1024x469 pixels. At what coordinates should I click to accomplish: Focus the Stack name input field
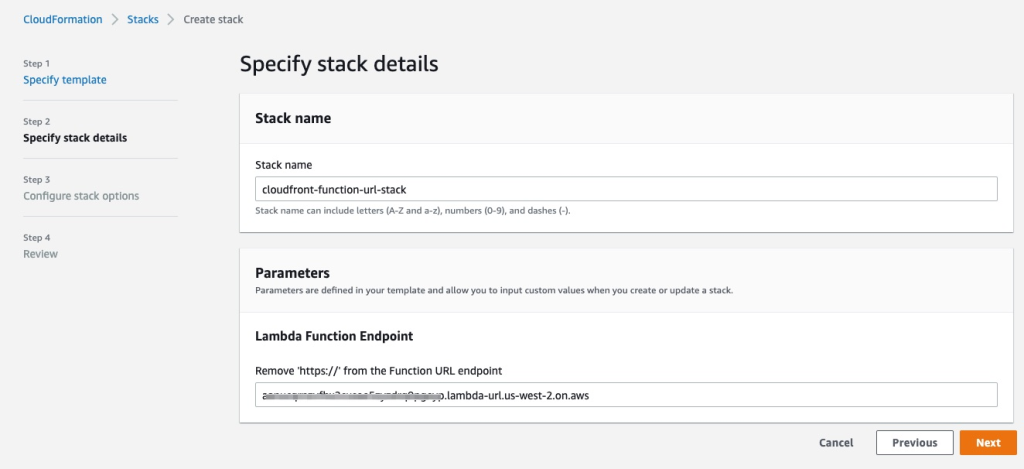pyautogui.click(x=626, y=189)
